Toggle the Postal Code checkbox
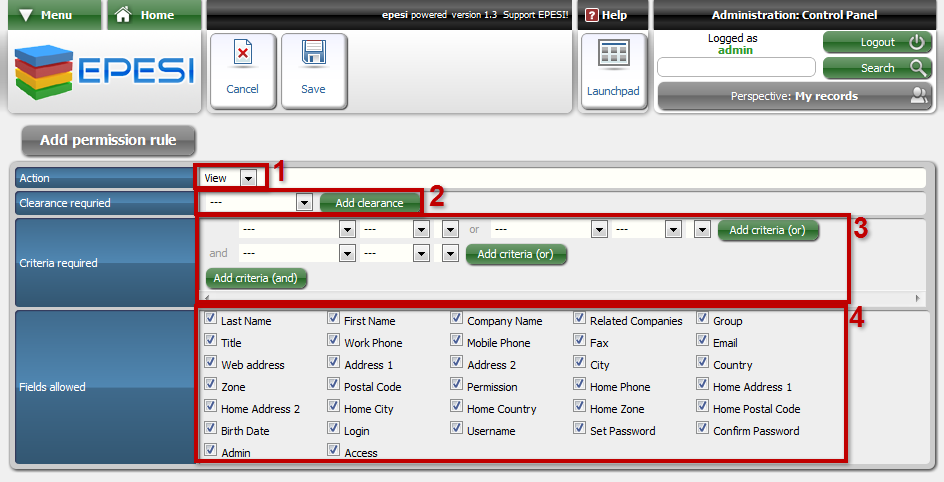944x482 pixels. [334, 384]
